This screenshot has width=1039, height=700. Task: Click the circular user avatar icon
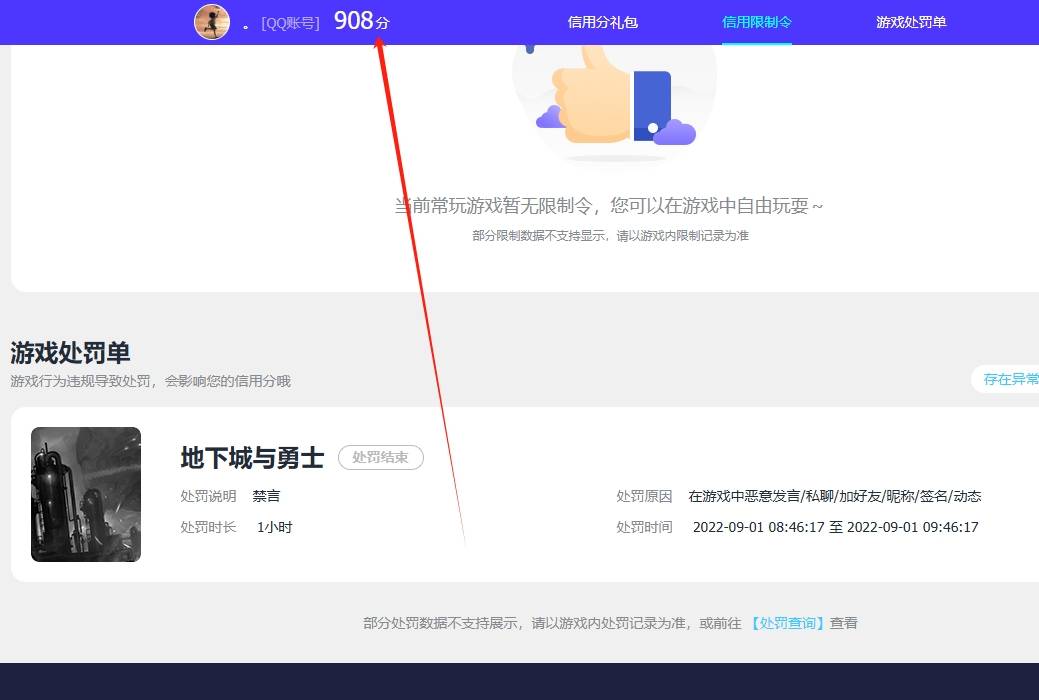(x=212, y=21)
